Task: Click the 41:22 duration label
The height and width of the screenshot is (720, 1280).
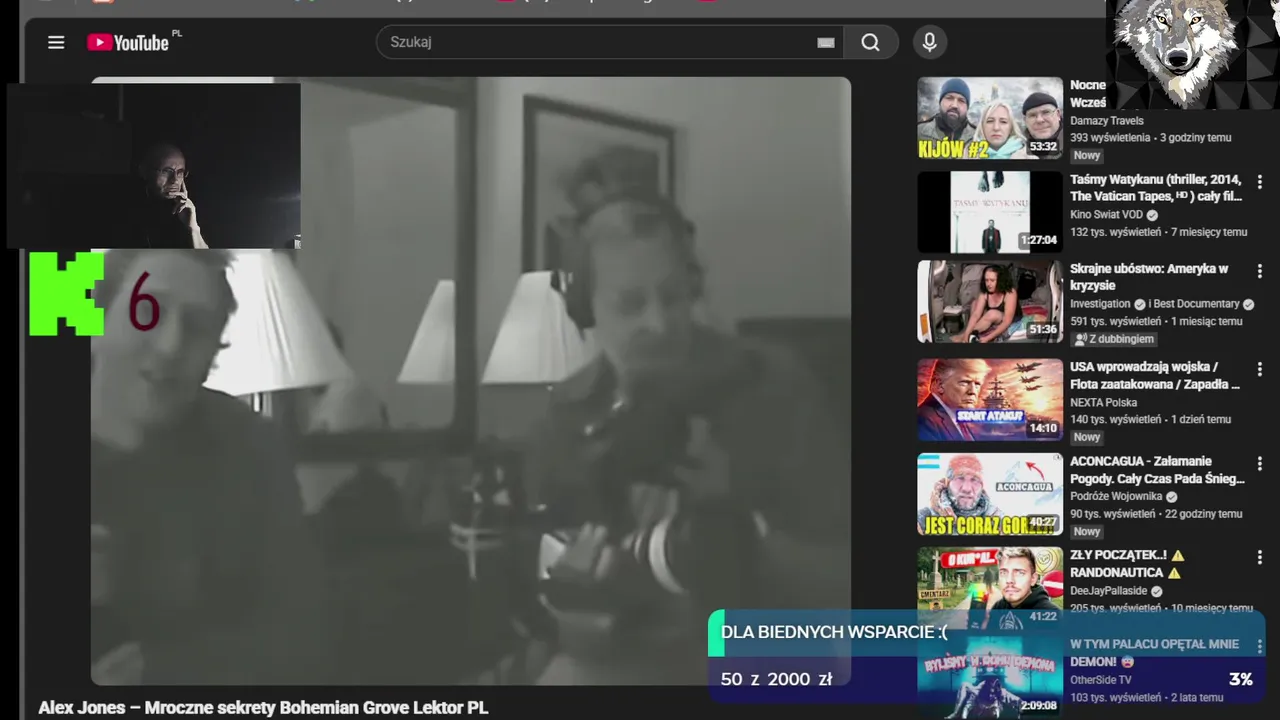Action: click(1043, 616)
